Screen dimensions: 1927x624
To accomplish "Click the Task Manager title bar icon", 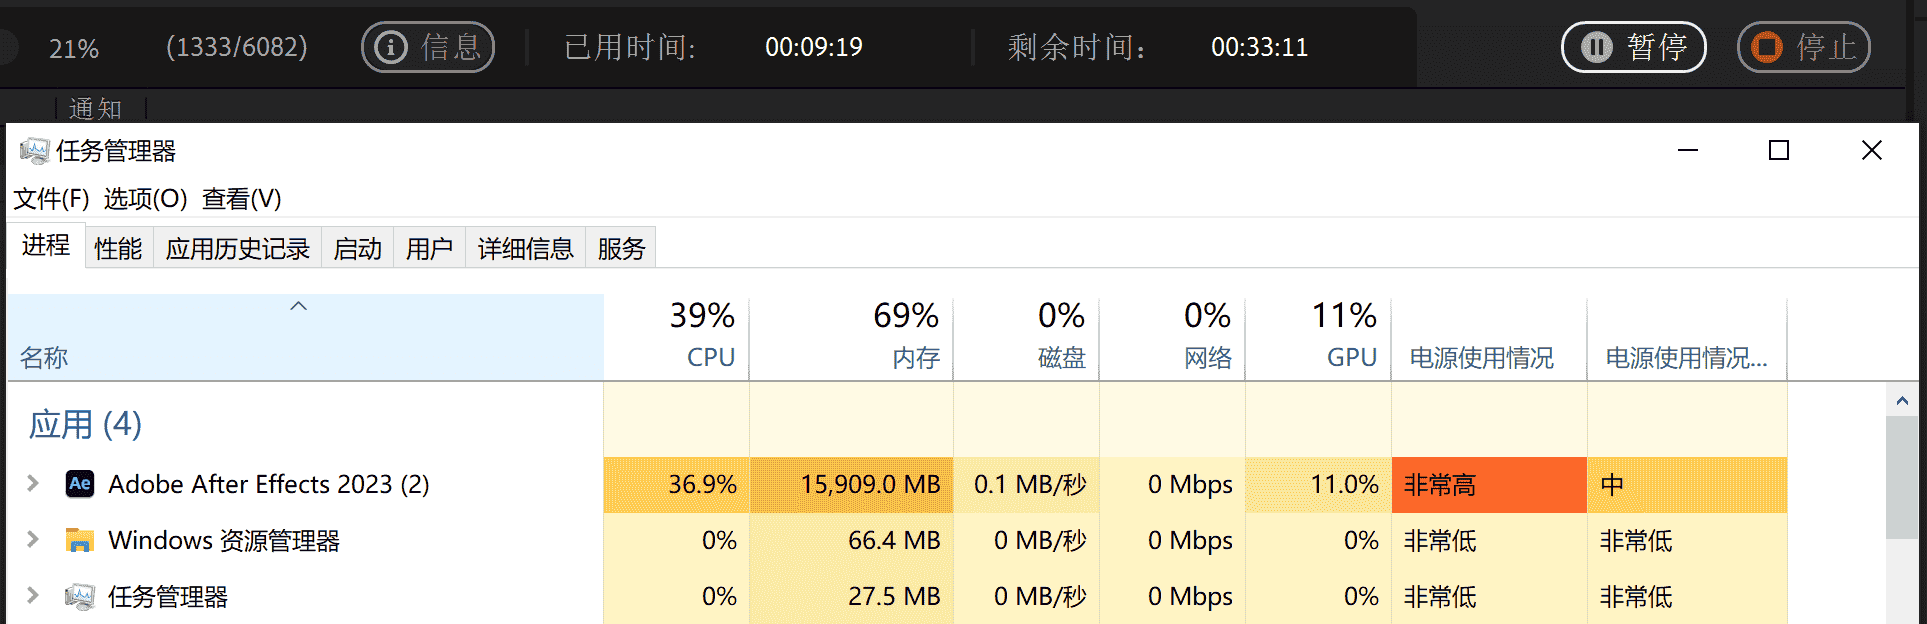I will (34, 151).
